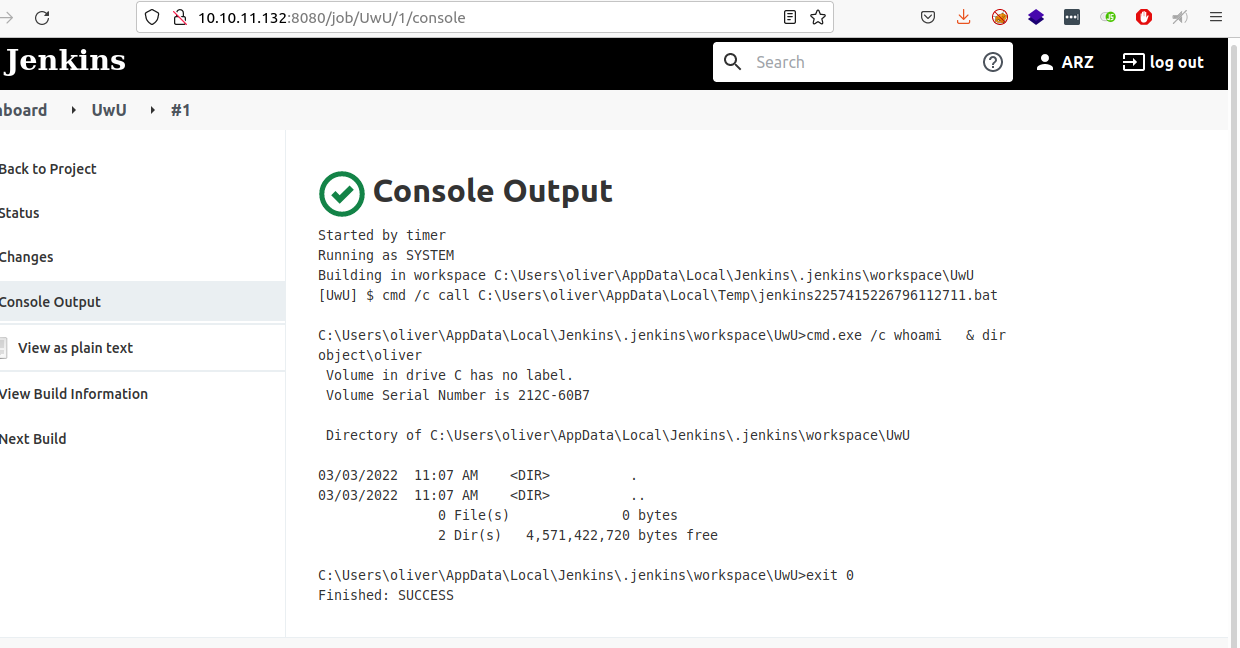Click the insecure connection padlock icon

180,17
